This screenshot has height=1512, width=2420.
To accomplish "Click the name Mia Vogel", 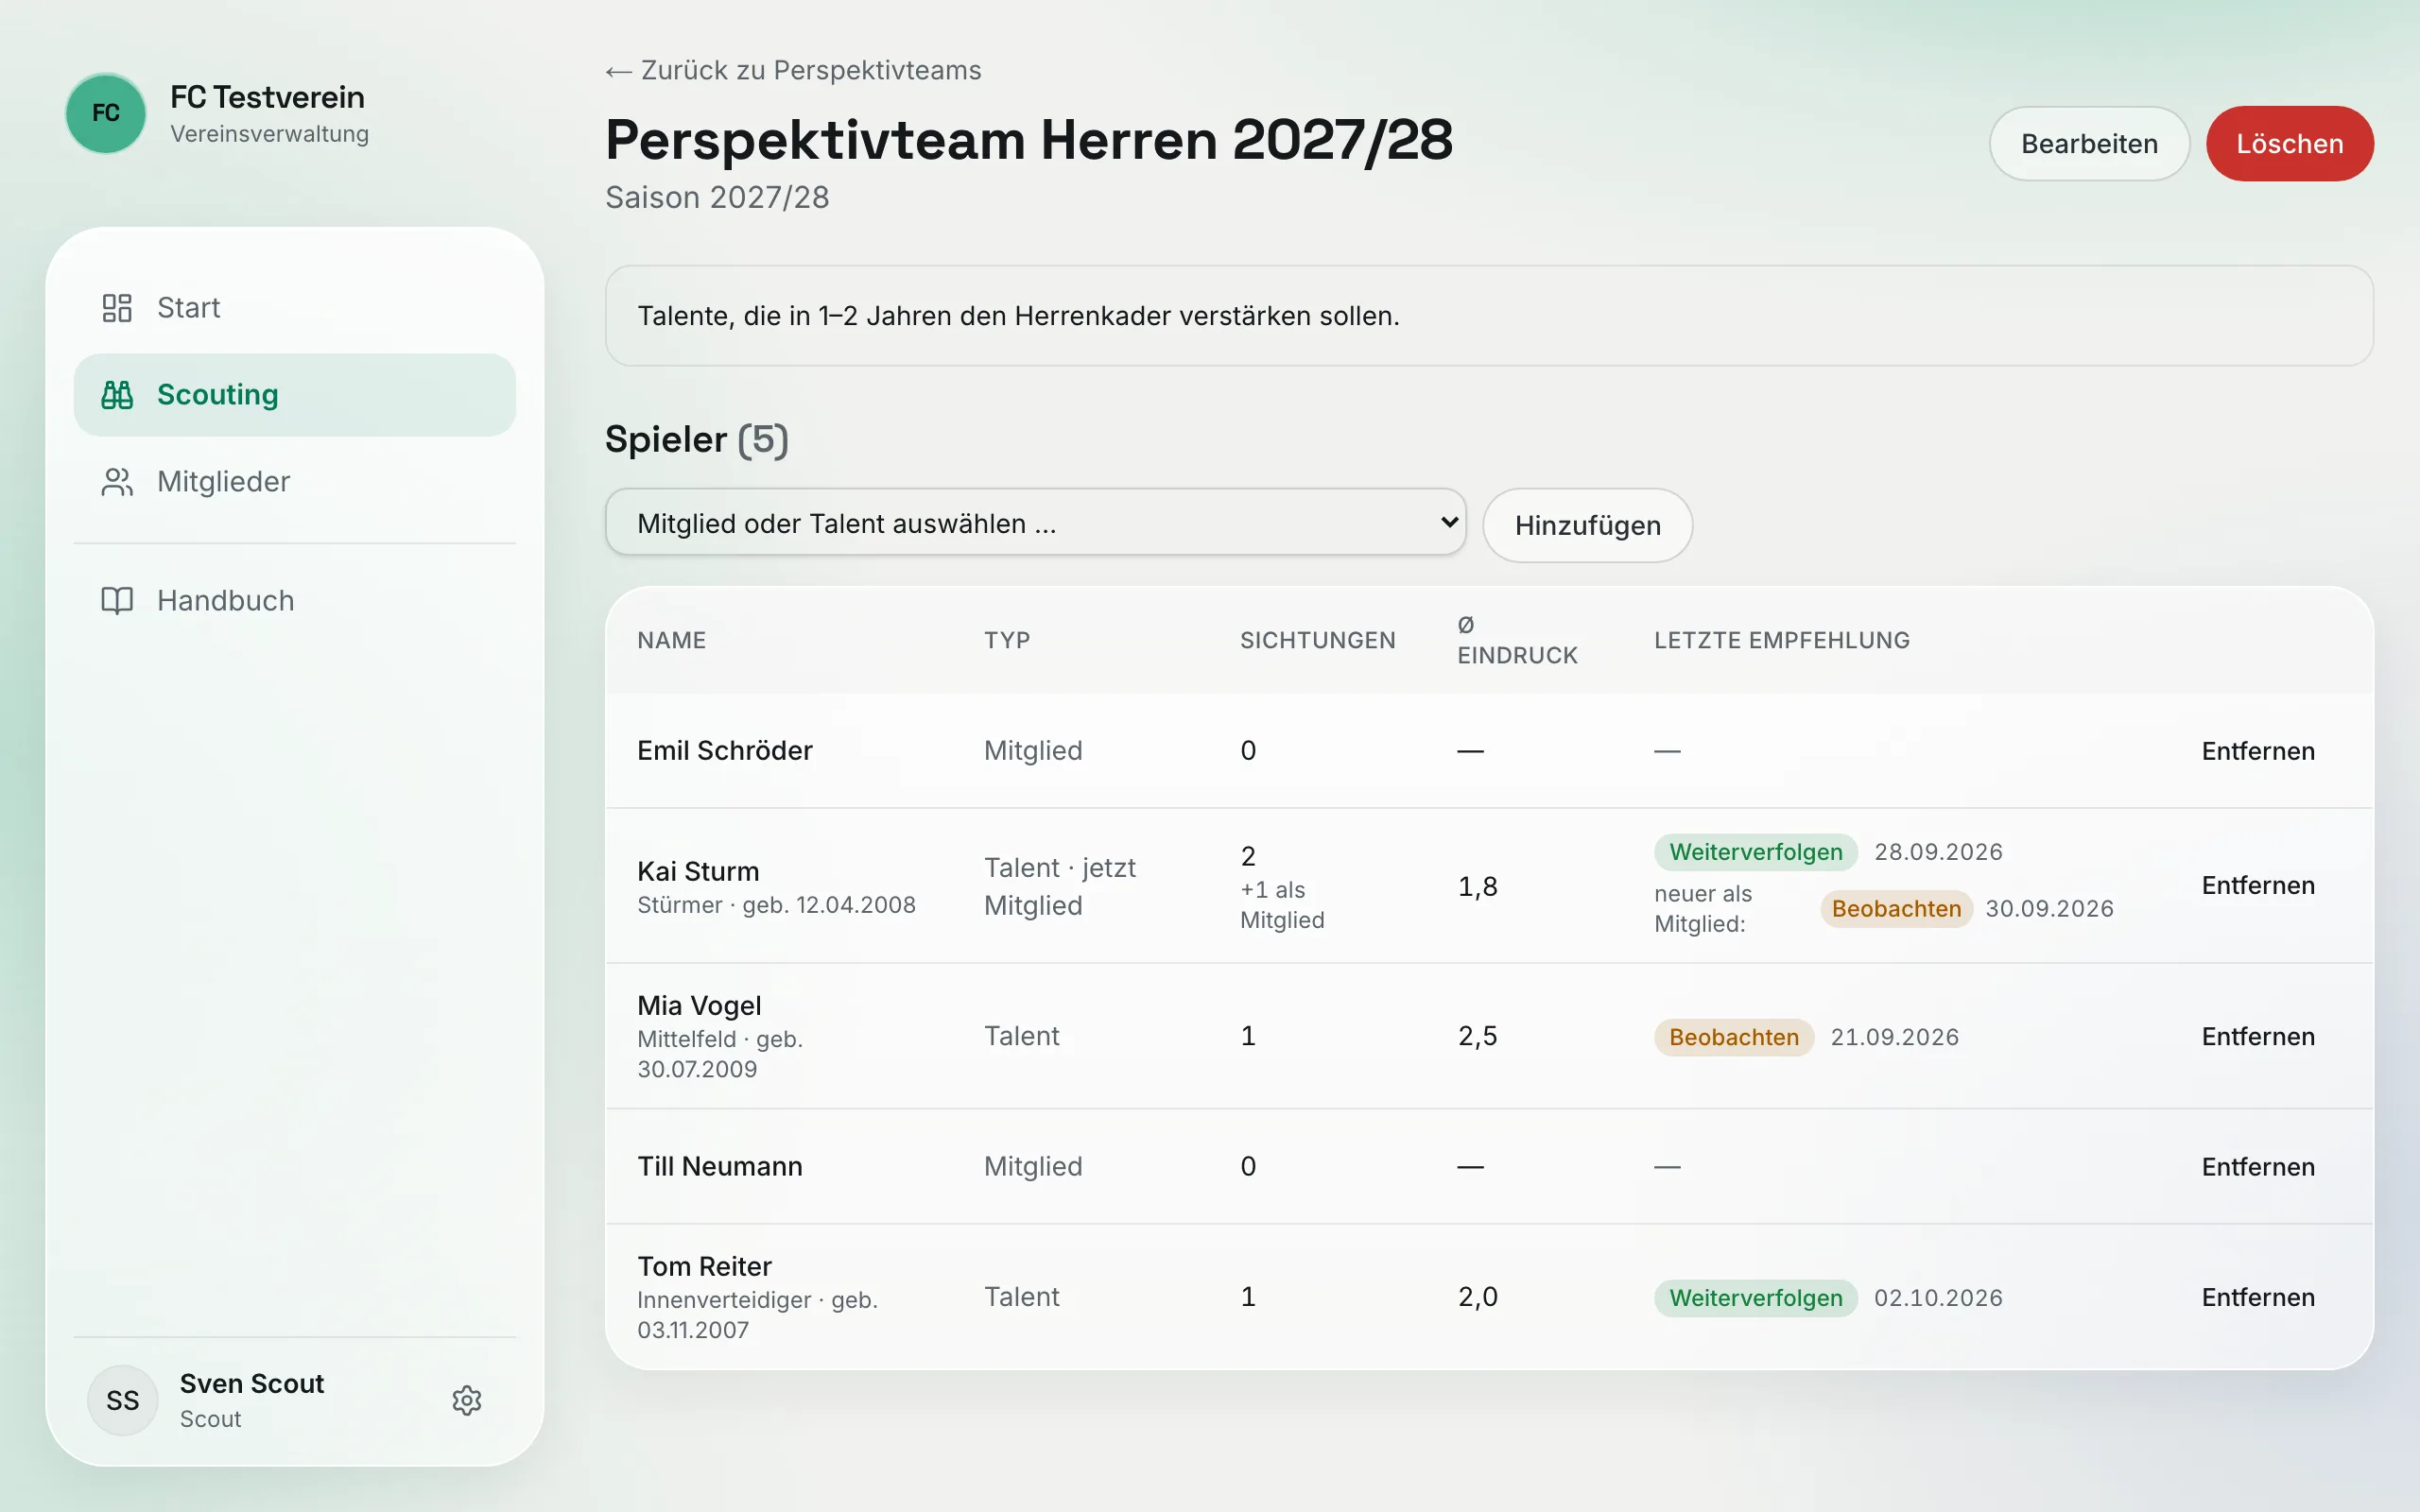I will [699, 1005].
